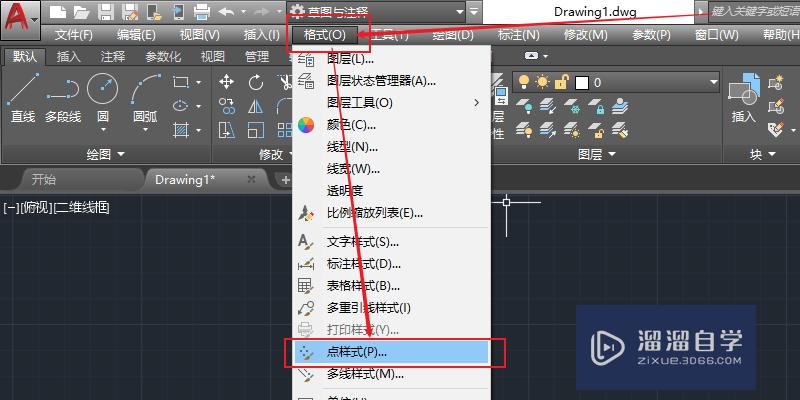Open from web and mobile icon

(x=154, y=11)
